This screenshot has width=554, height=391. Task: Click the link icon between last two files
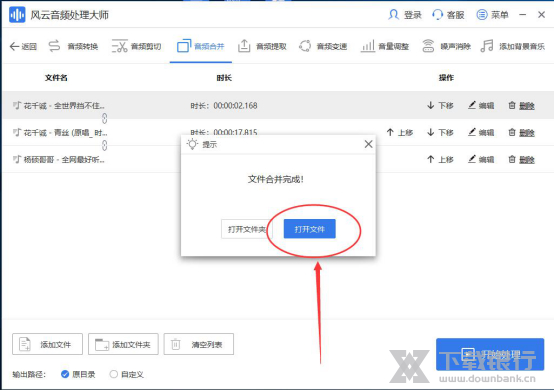(105, 146)
